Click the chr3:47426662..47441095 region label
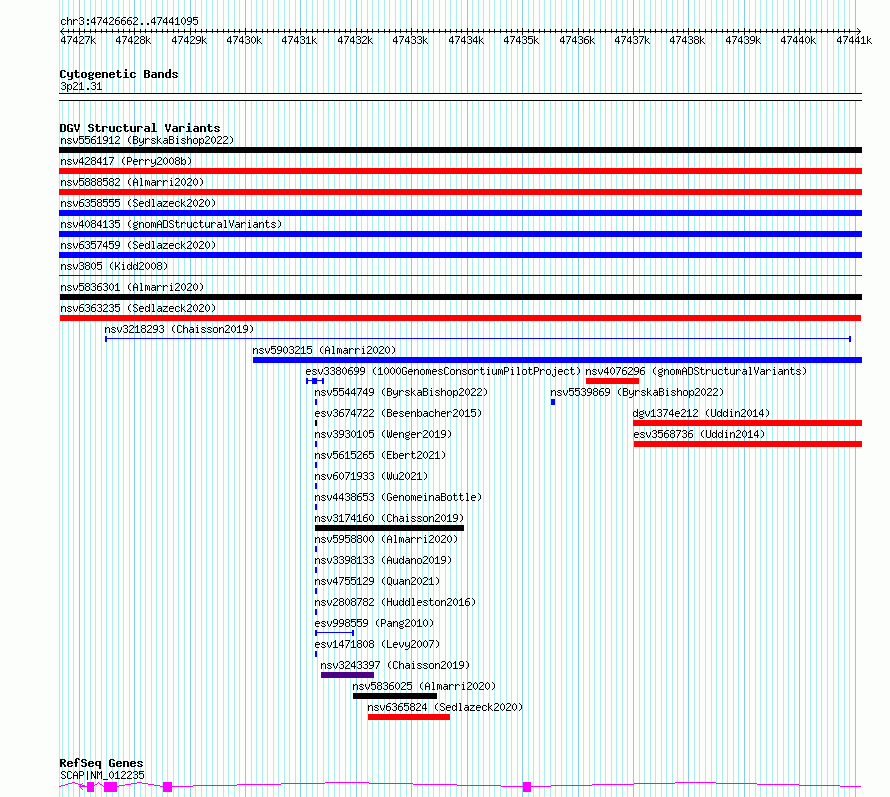This screenshot has height=797, width=890. click(x=129, y=22)
